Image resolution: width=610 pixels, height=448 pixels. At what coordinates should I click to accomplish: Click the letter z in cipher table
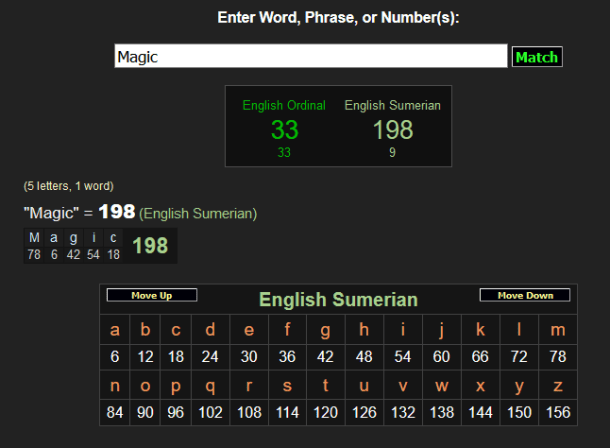[x=557, y=386]
